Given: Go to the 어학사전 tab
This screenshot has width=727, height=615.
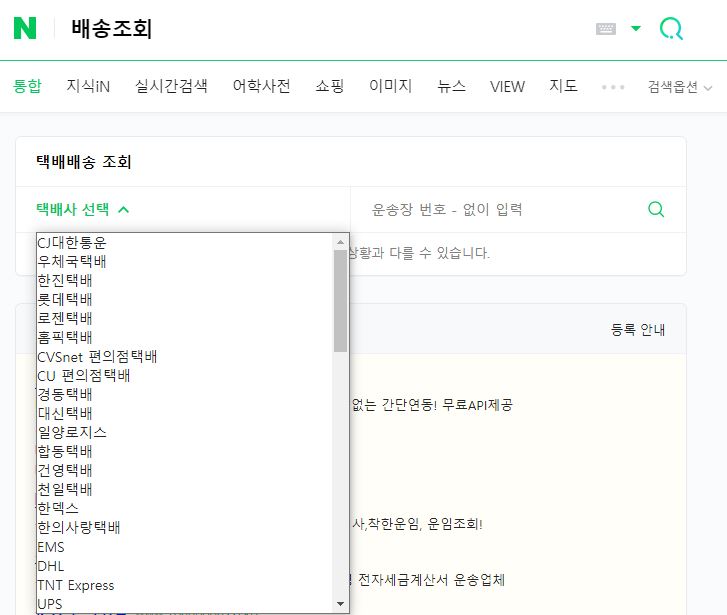Looking at the screenshot, I should 261,86.
